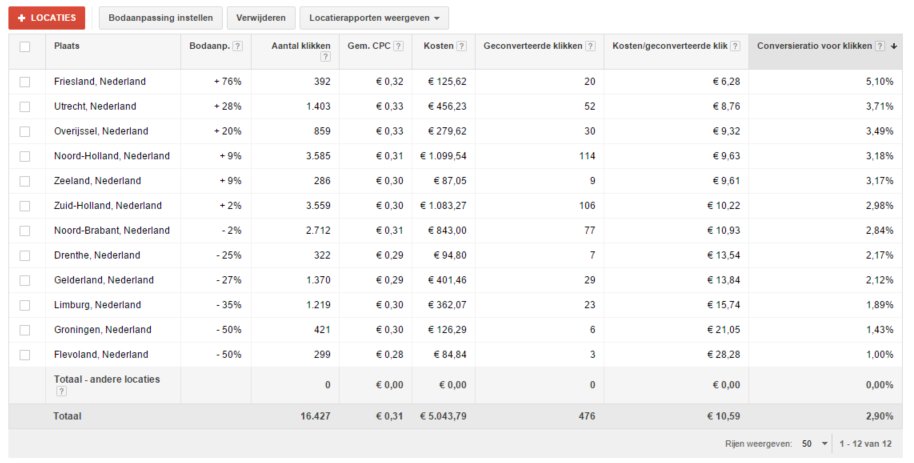914x463 pixels.
Task: Check the Groningen, Nederland row checkbox
Action: click(x=24, y=330)
